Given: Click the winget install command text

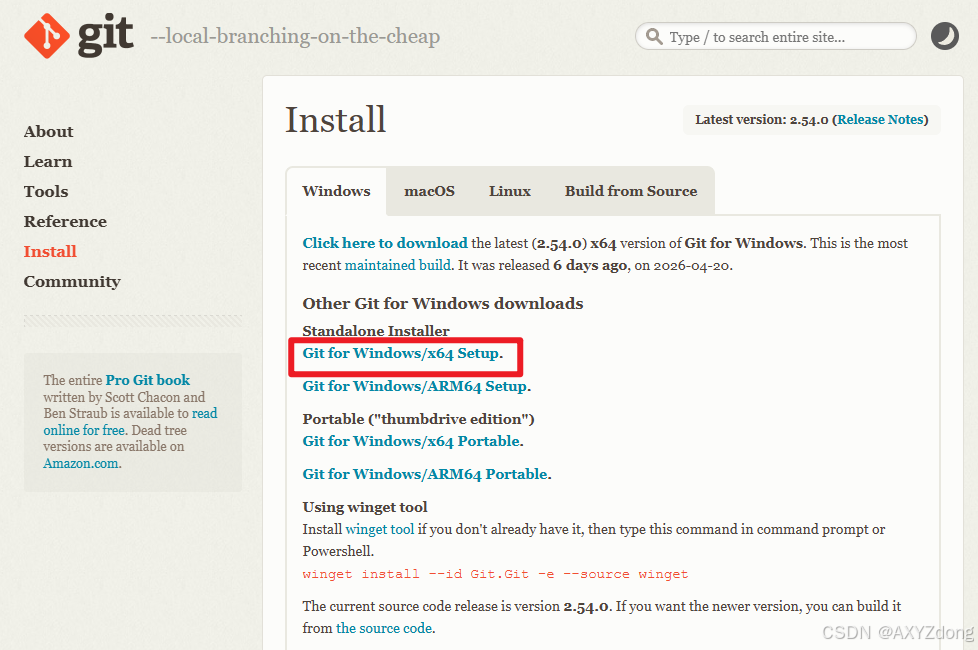Looking at the screenshot, I should coord(495,574).
